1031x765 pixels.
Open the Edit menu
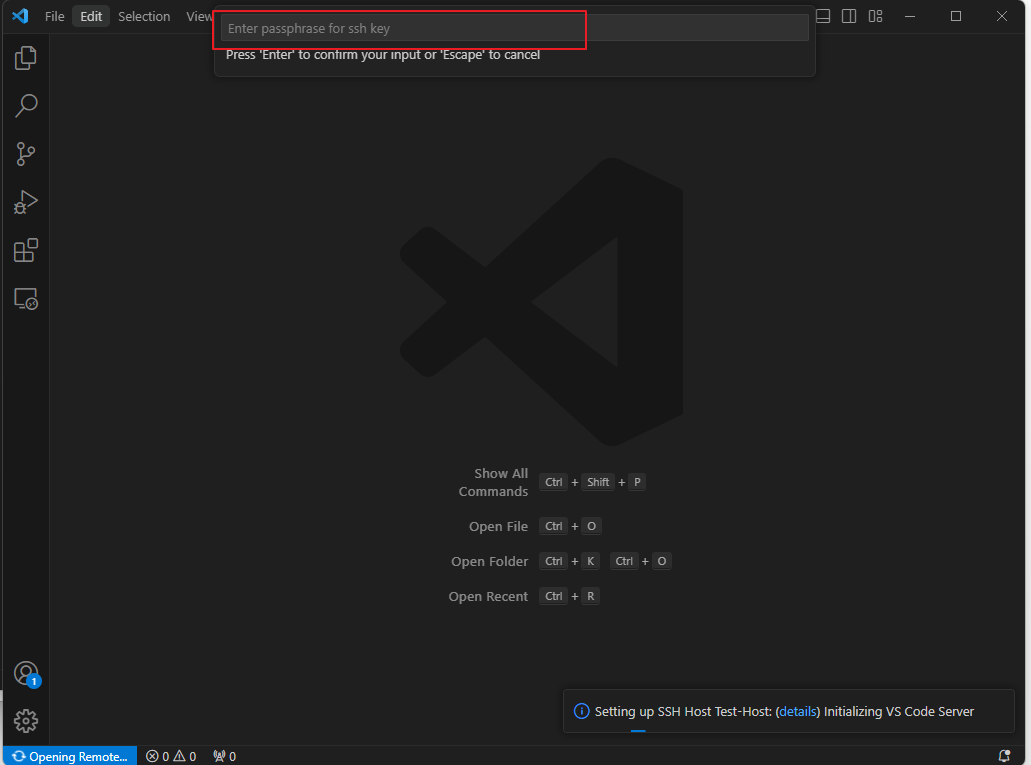[91, 16]
